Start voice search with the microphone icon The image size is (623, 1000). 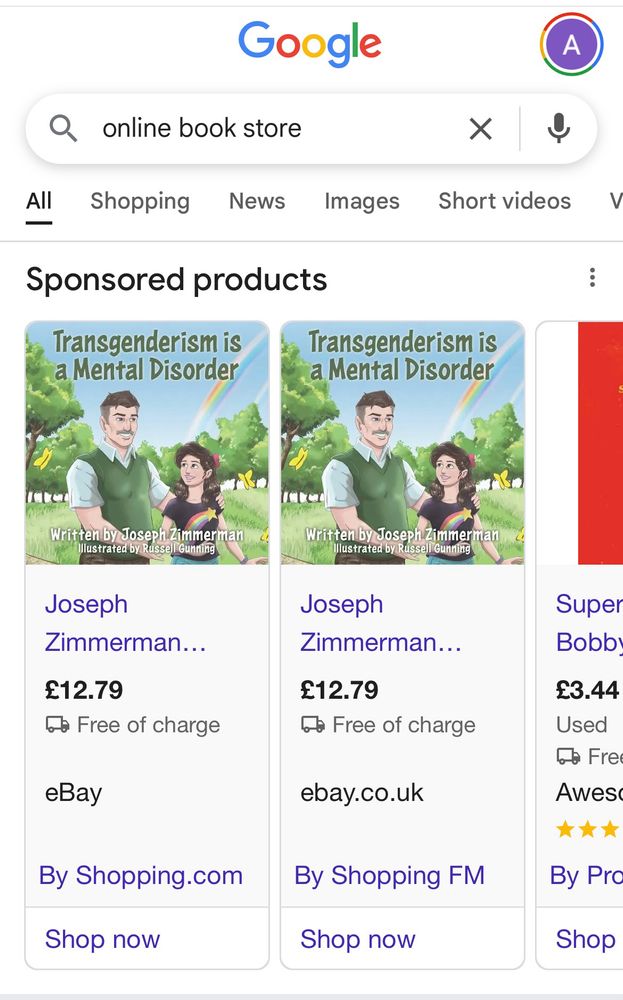pos(559,128)
